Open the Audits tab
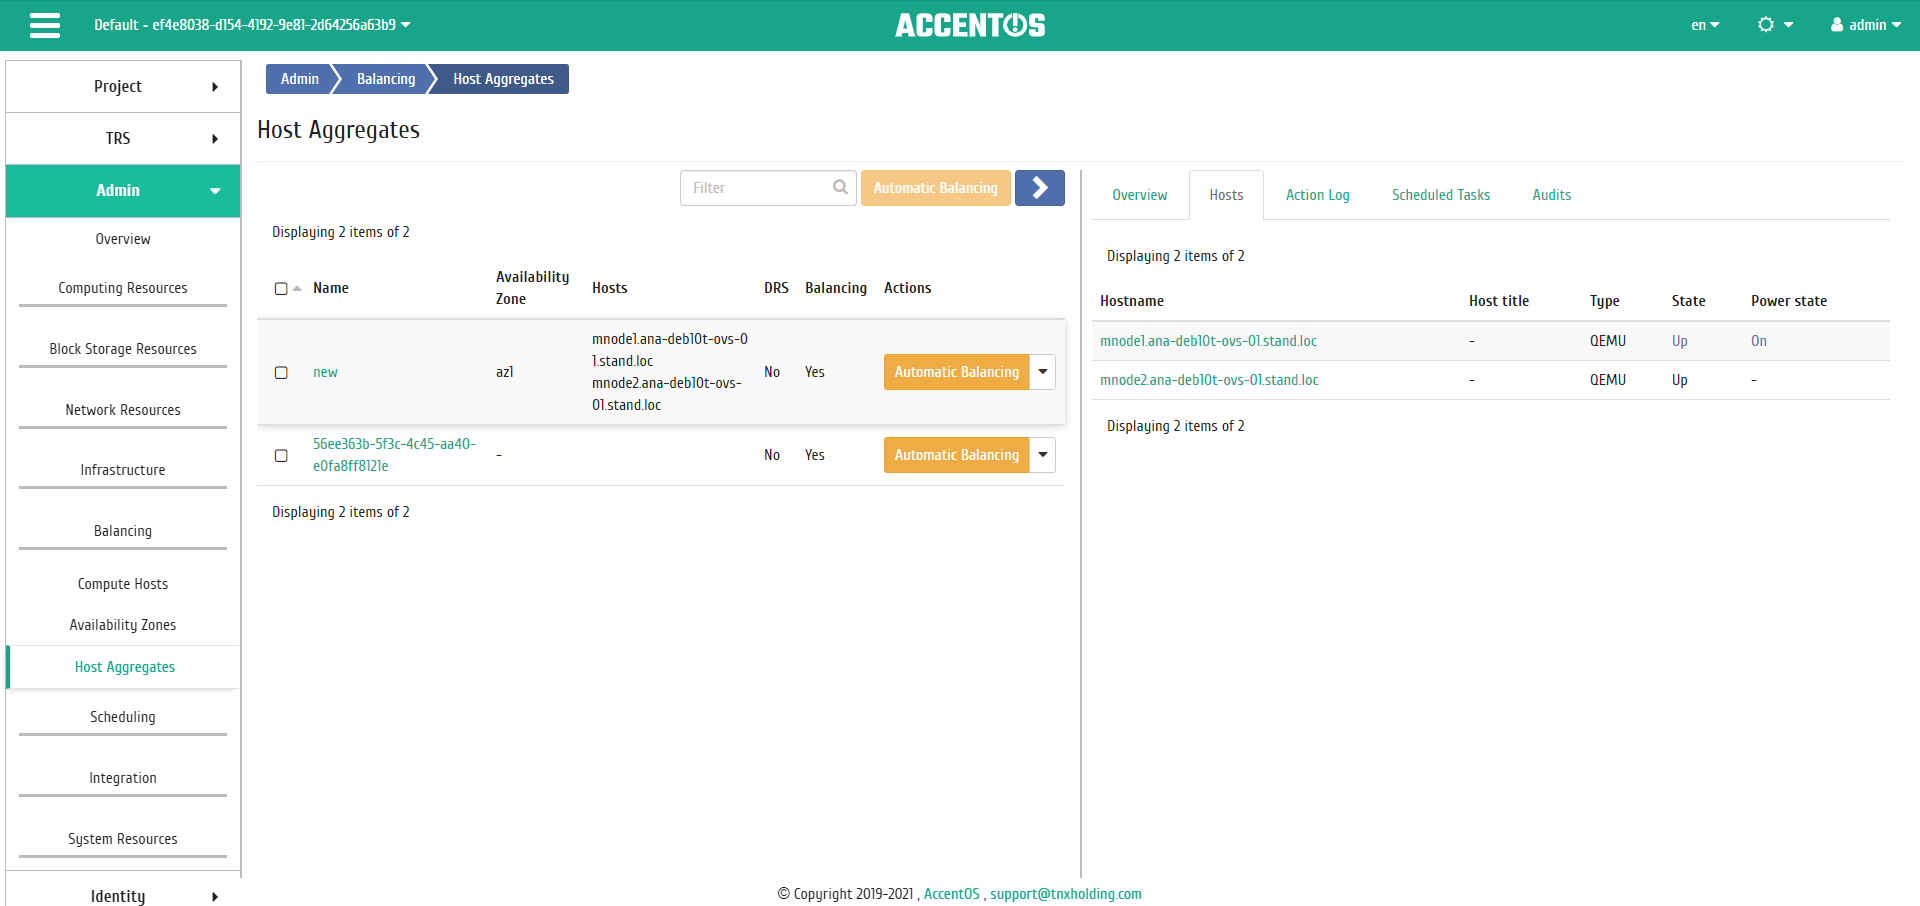1920x906 pixels. [1551, 195]
